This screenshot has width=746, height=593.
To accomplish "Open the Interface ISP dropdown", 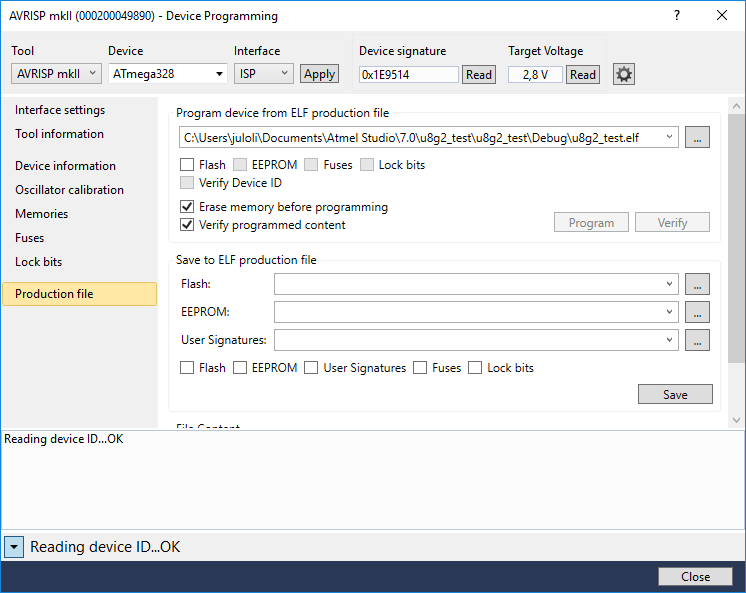I will [264, 73].
